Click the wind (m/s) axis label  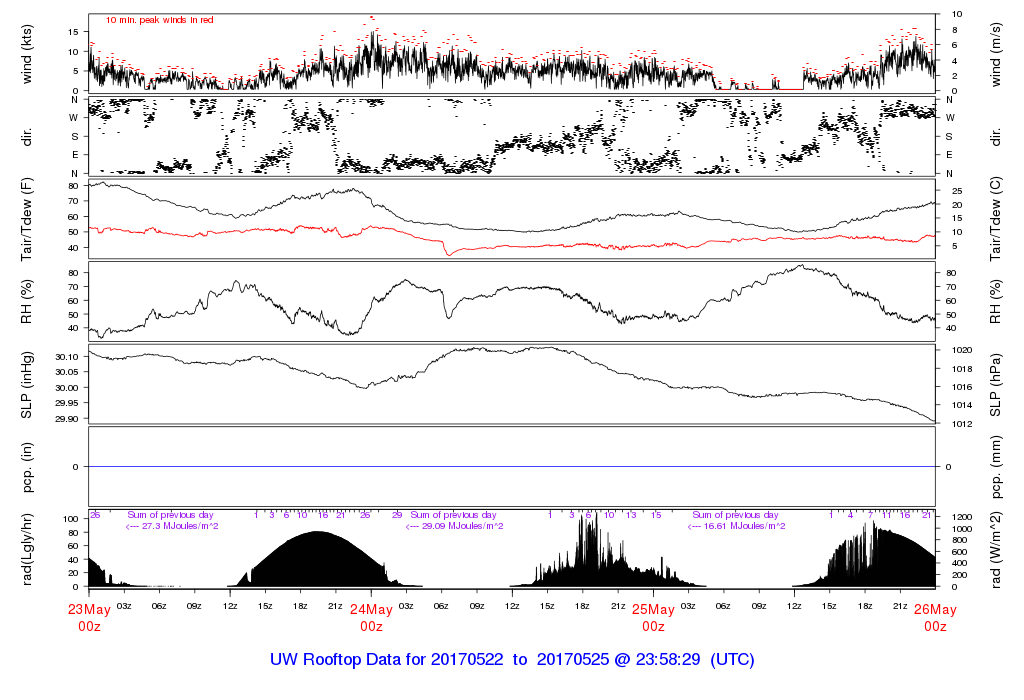[996, 52]
